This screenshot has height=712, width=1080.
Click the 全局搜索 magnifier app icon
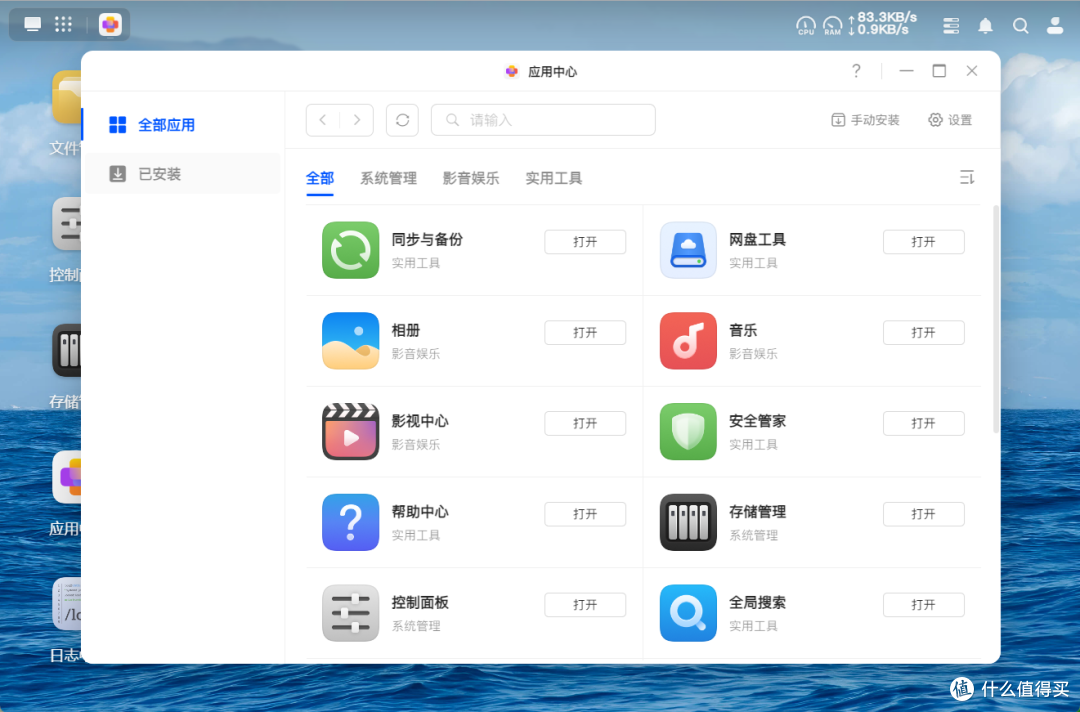(x=688, y=613)
